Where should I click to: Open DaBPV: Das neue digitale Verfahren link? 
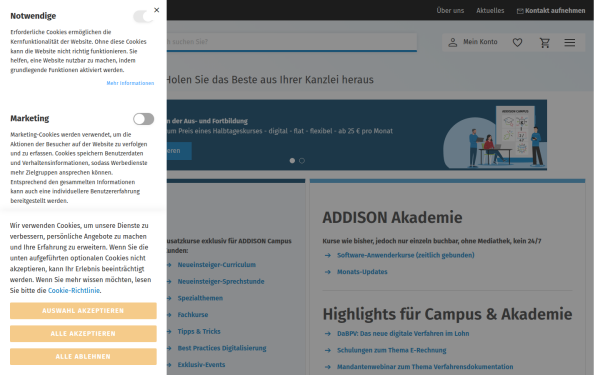(403, 334)
